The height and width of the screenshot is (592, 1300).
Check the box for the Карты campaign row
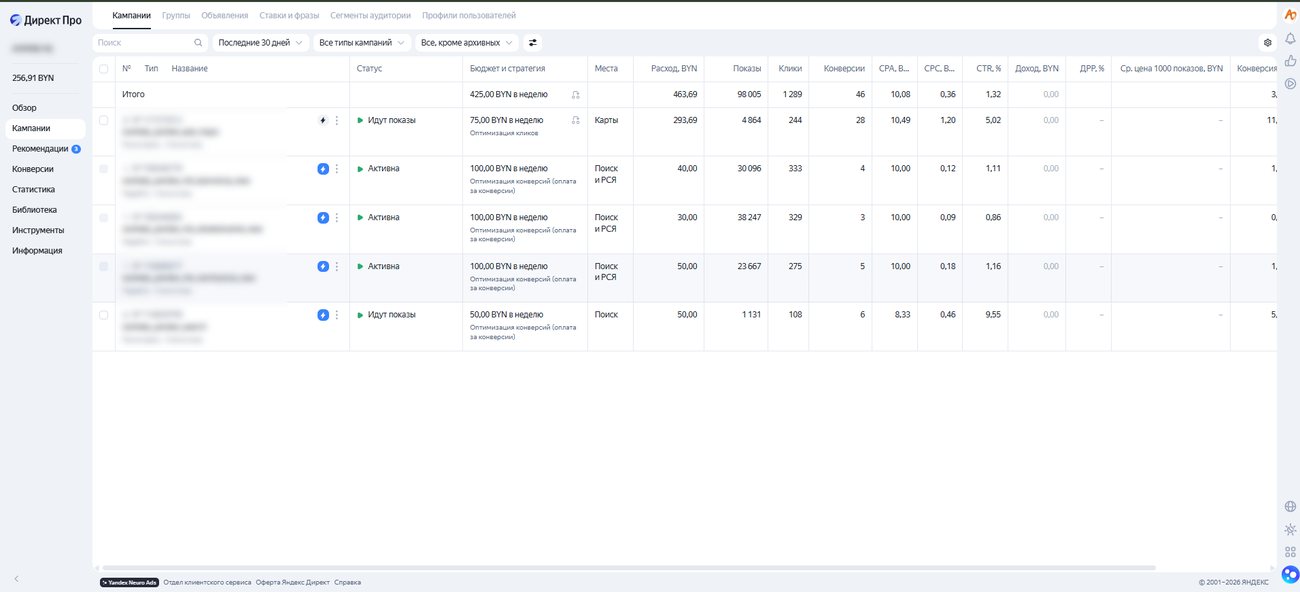[x=104, y=120]
